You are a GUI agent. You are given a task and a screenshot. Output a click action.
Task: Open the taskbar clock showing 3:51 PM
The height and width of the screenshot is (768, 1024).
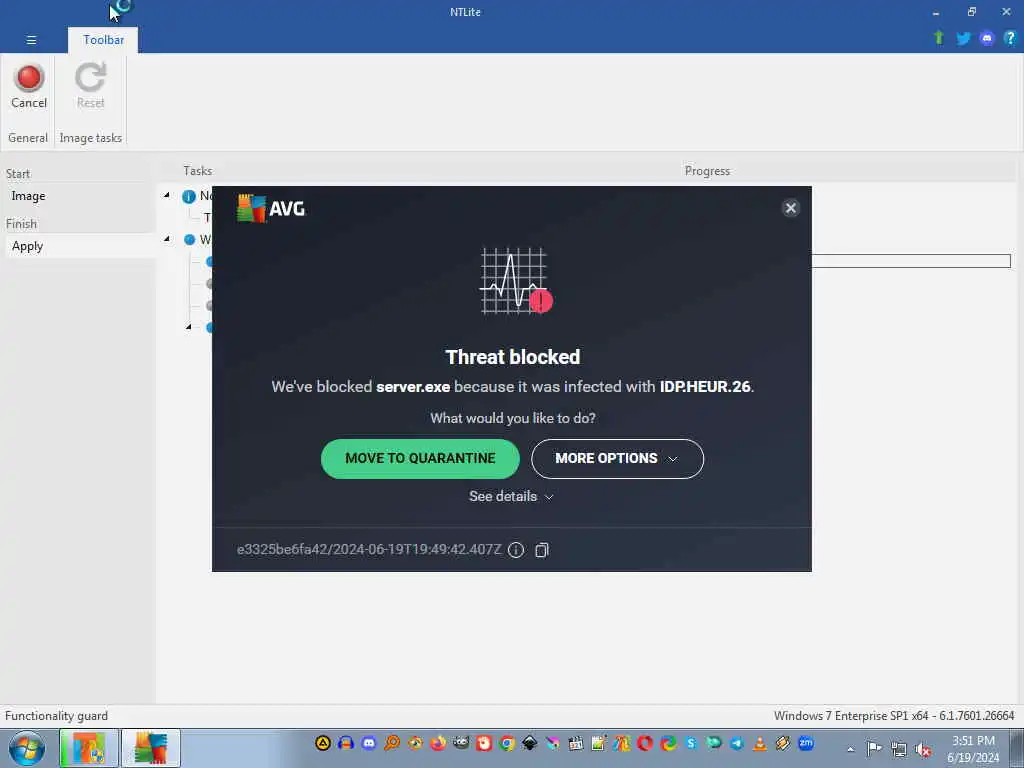tap(973, 749)
